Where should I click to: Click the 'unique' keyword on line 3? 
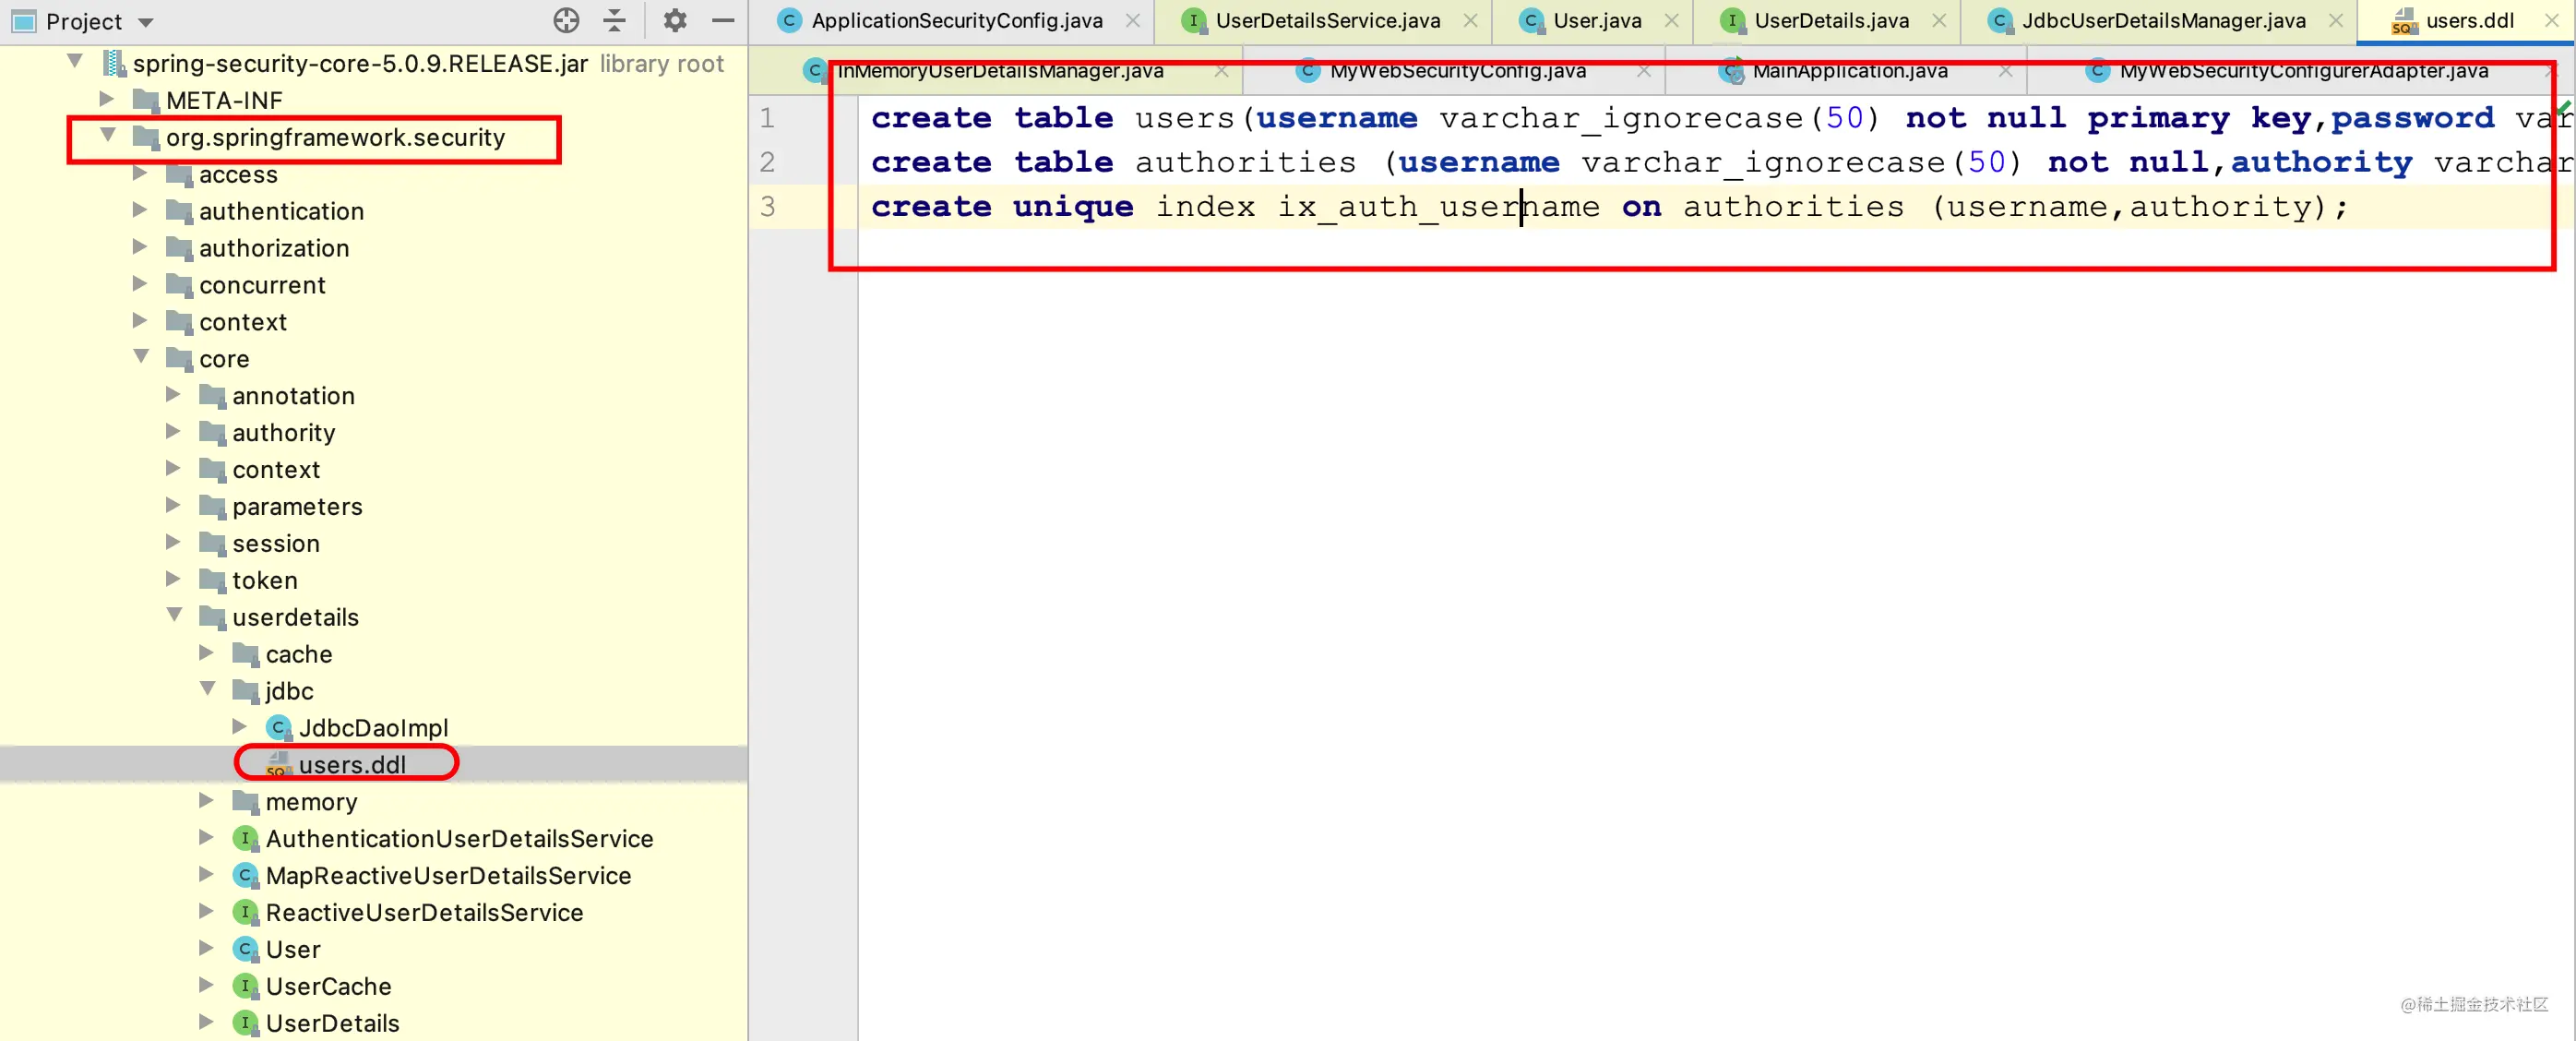tap(1073, 207)
